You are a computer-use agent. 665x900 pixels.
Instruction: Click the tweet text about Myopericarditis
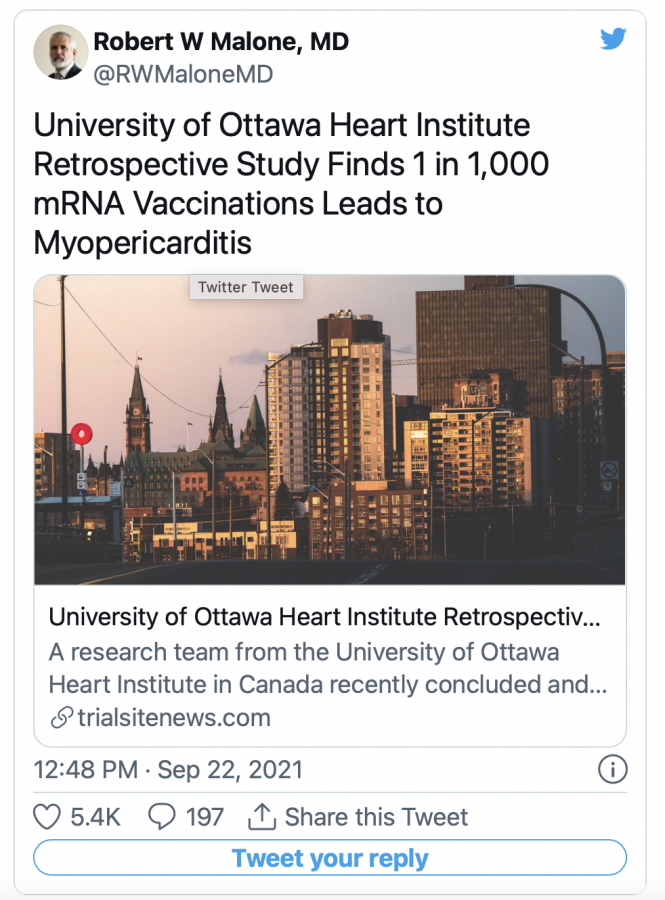coord(291,184)
